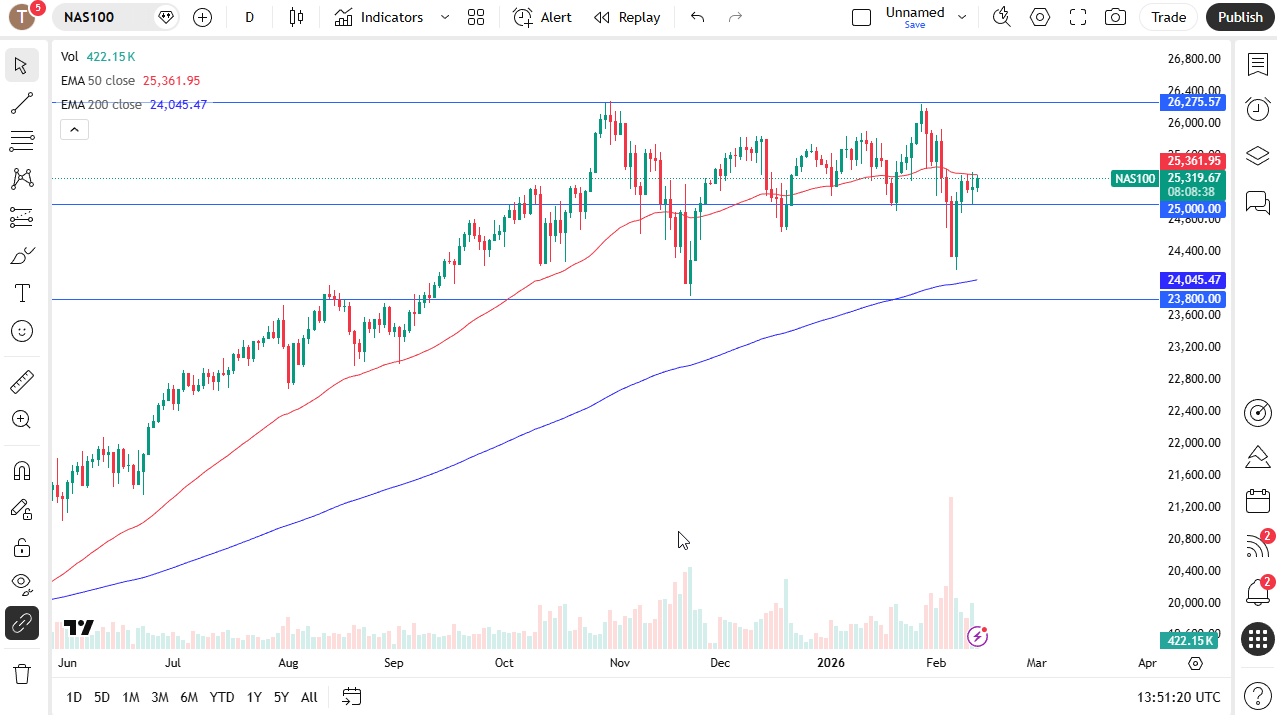
Task: Open the chart layout selector square
Action: [862, 17]
